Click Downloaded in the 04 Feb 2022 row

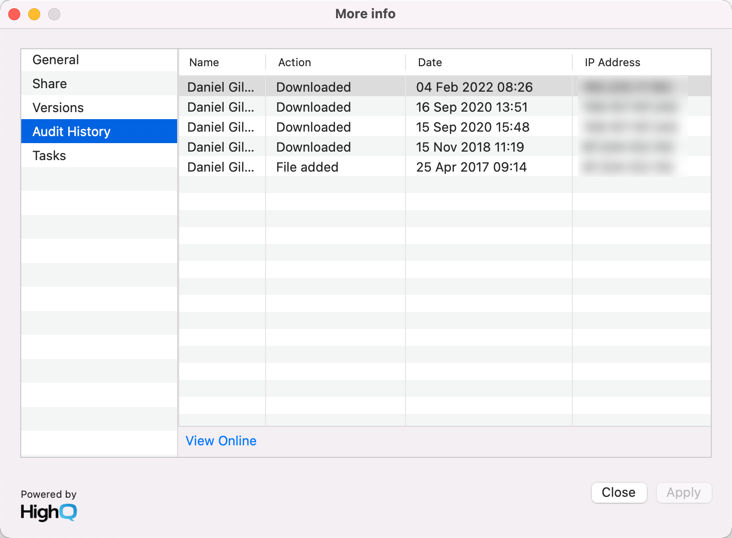pyautogui.click(x=313, y=87)
